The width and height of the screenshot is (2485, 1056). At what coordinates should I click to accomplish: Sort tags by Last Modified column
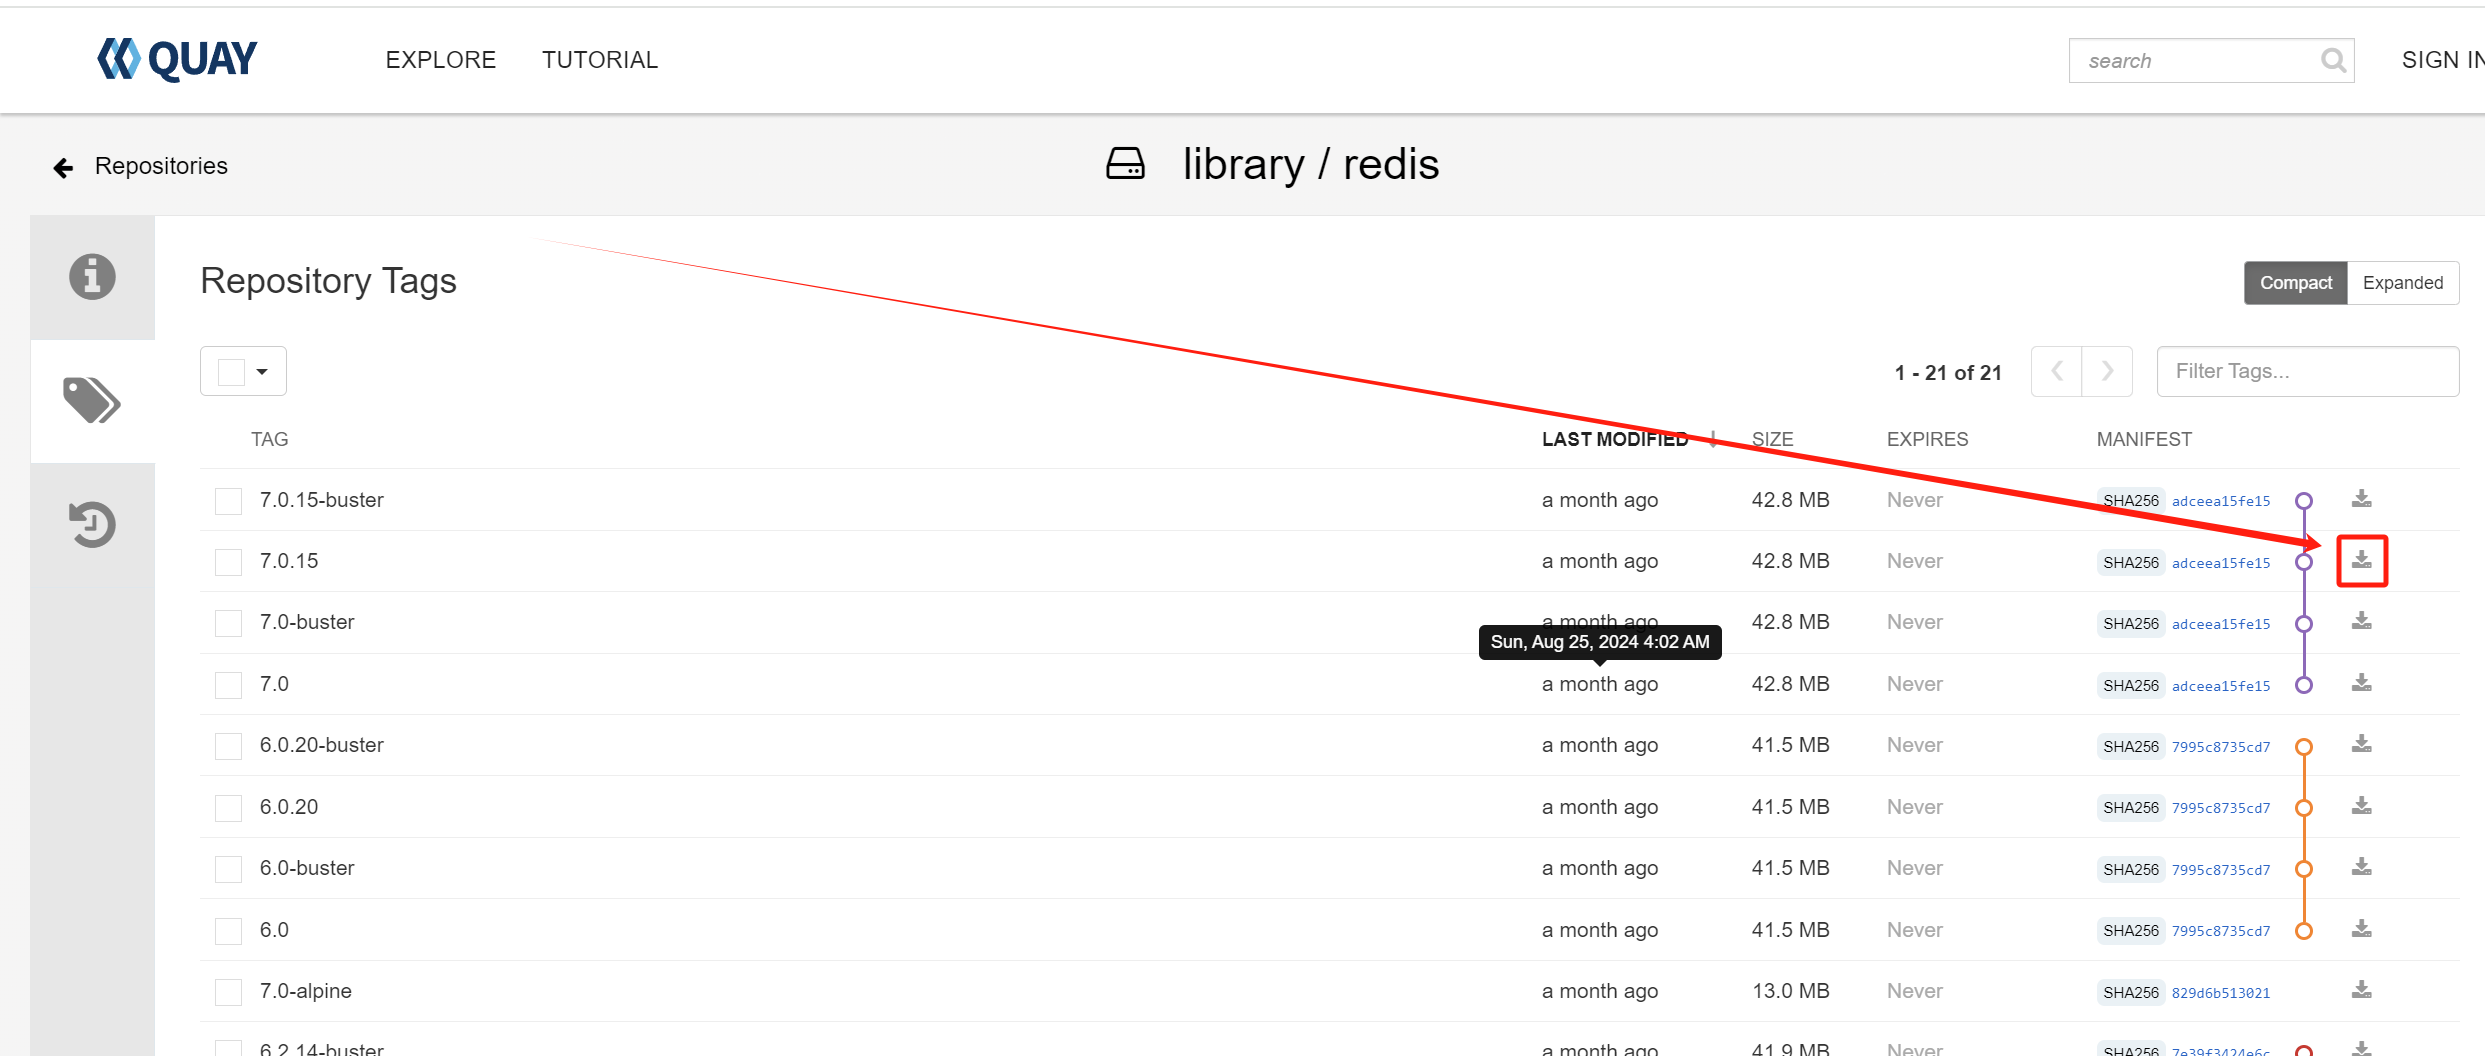[1614, 439]
